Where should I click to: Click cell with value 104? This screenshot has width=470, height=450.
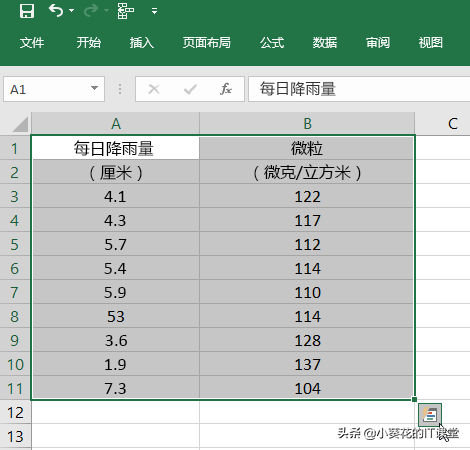307,388
